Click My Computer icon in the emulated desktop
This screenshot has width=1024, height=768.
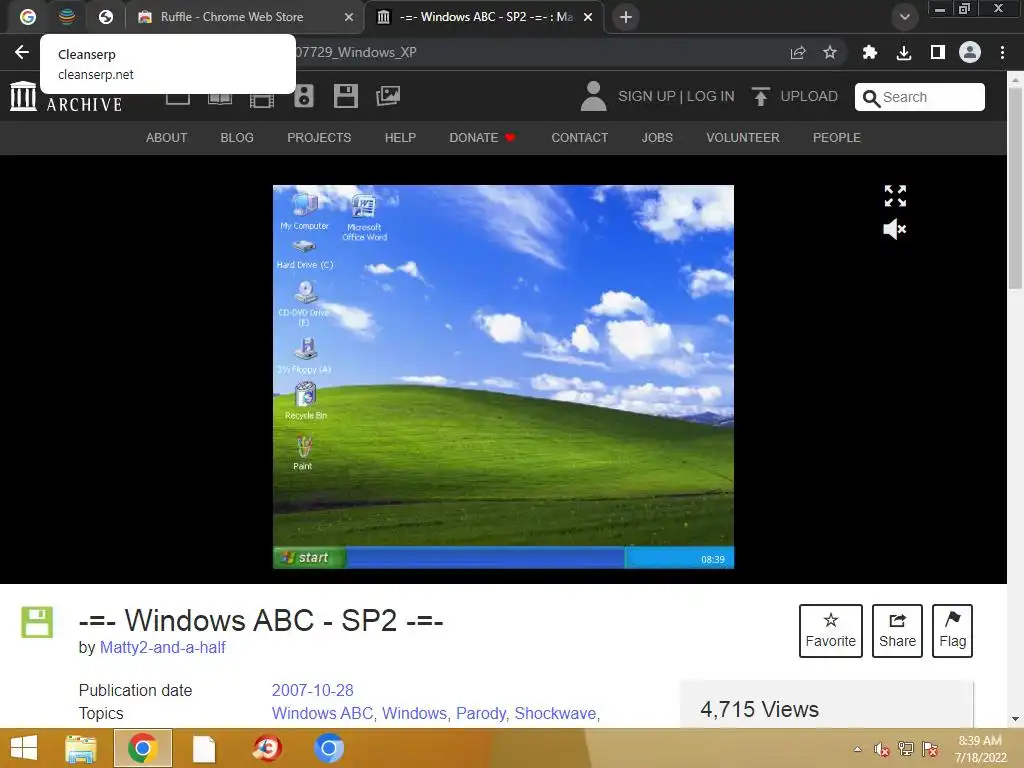(x=304, y=211)
